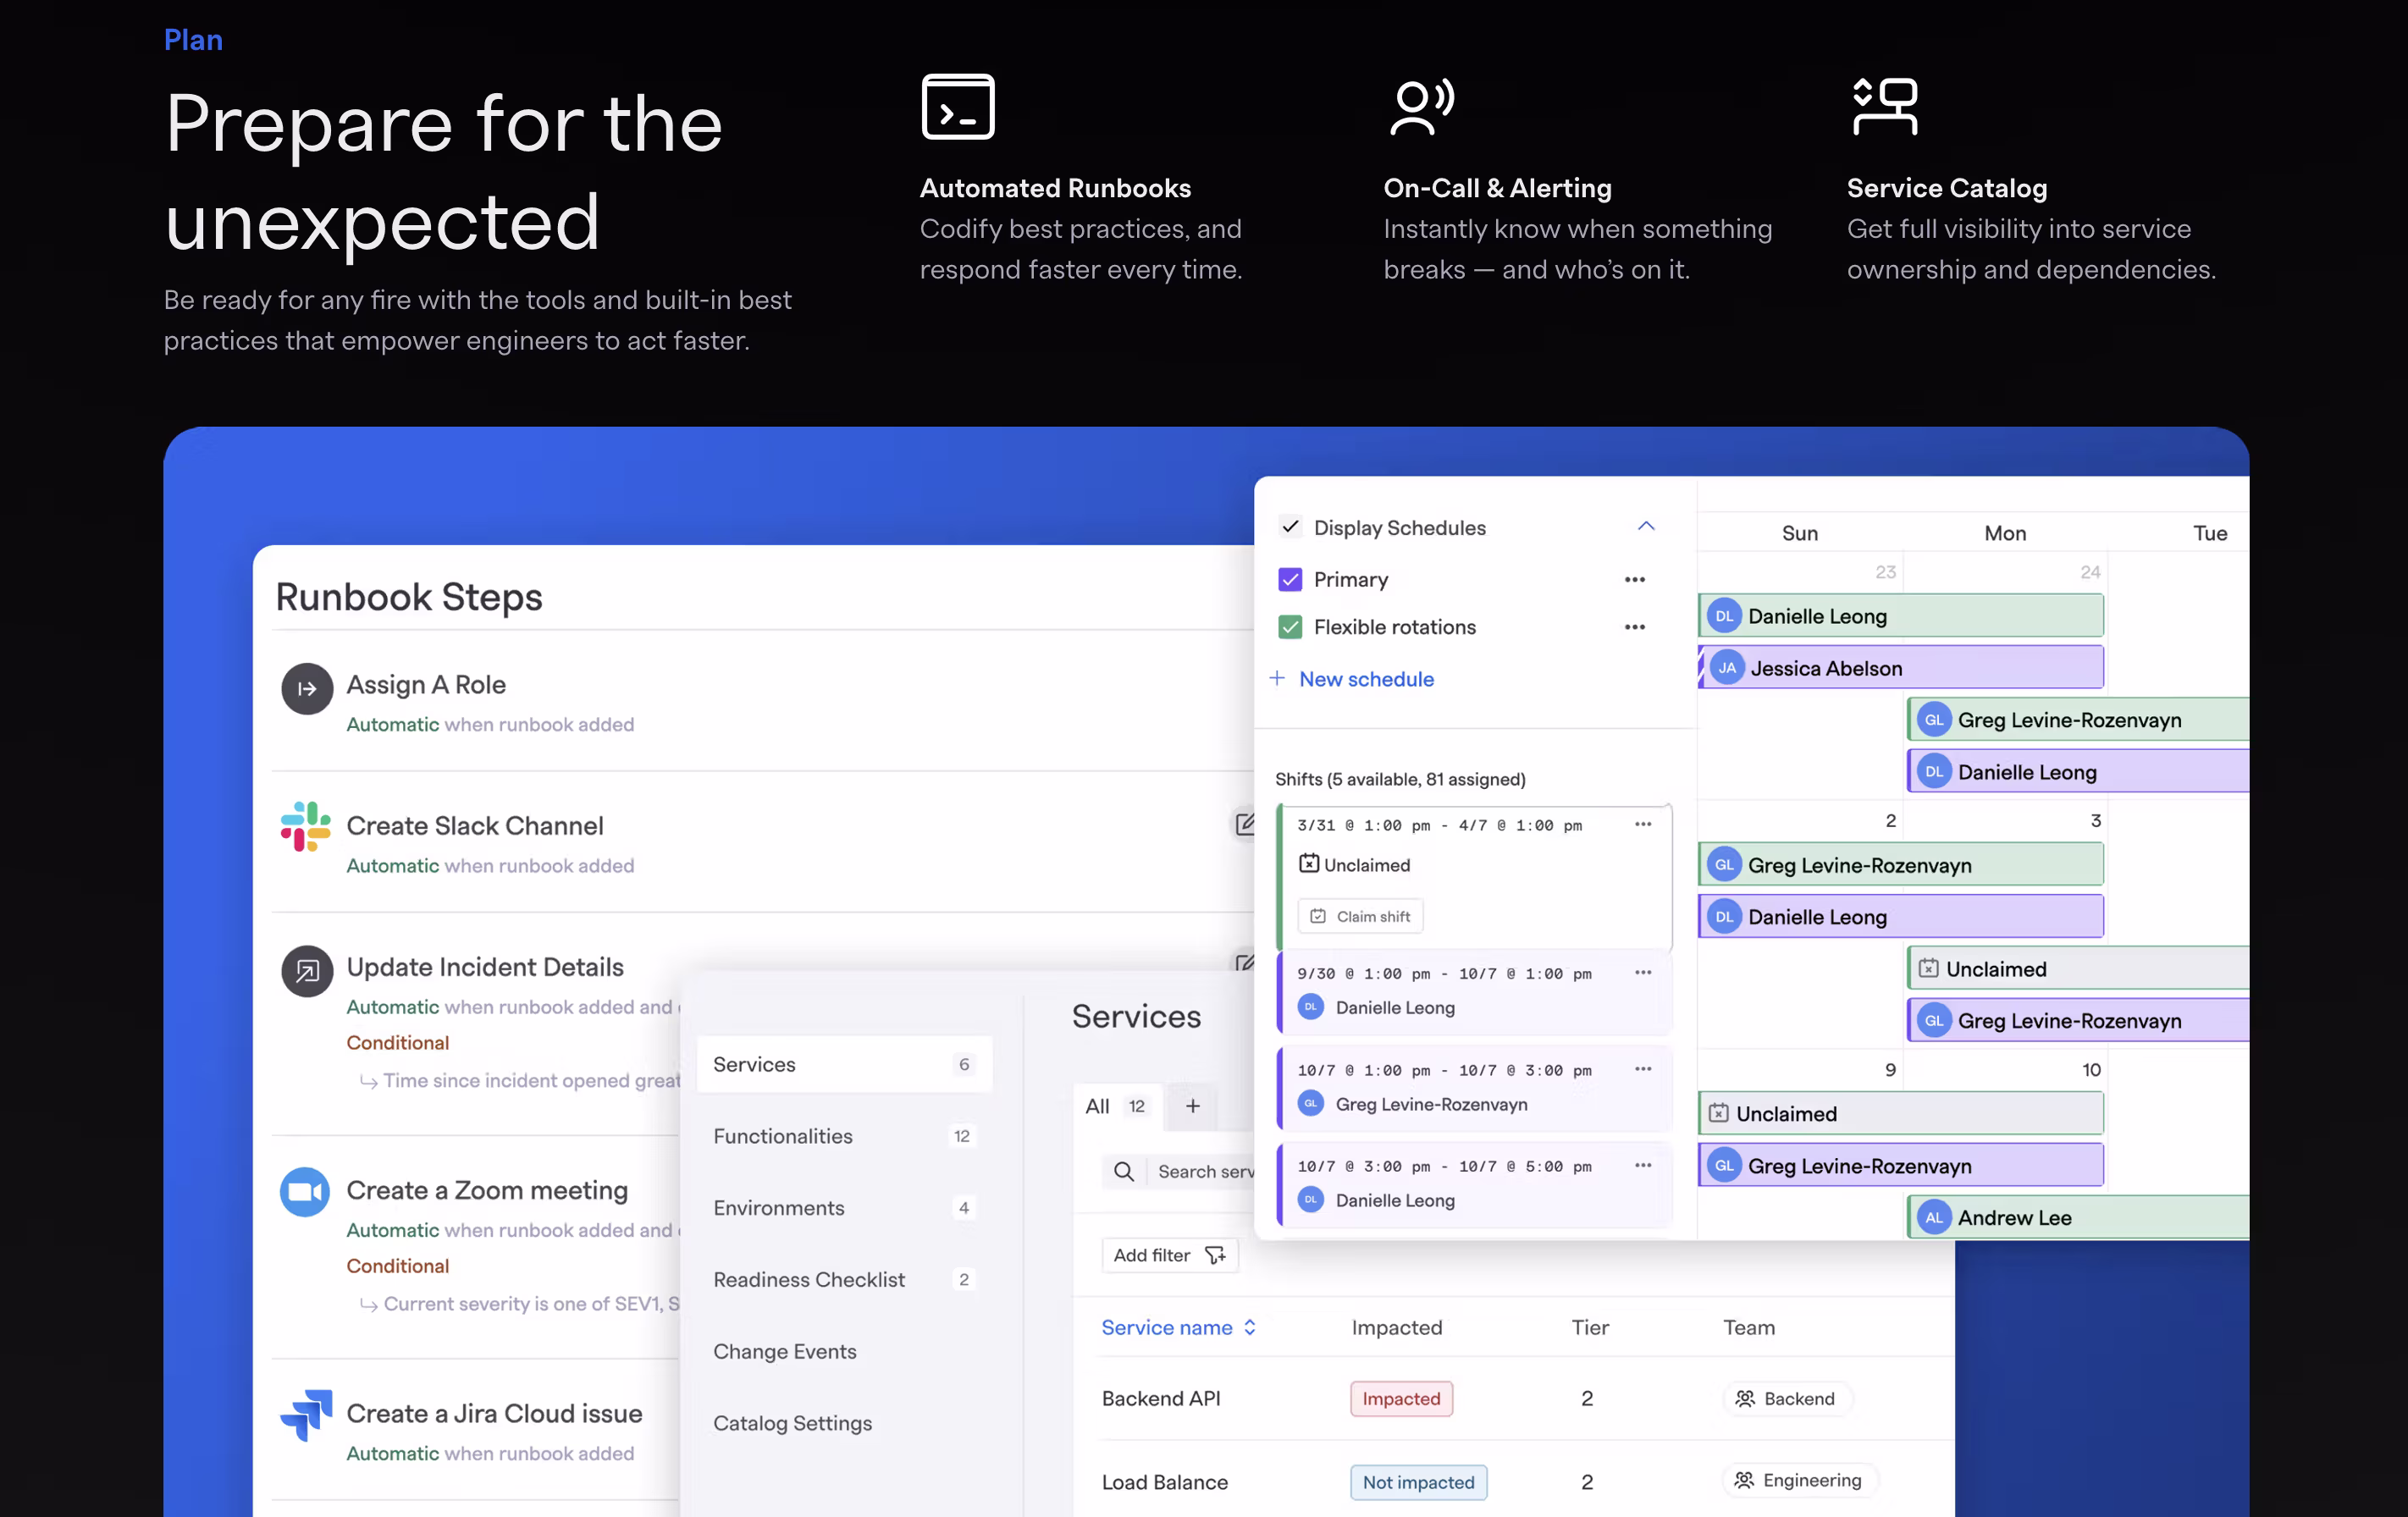Click the New schedule link
This screenshot has height=1517, width=2408.
(1366, 679)
